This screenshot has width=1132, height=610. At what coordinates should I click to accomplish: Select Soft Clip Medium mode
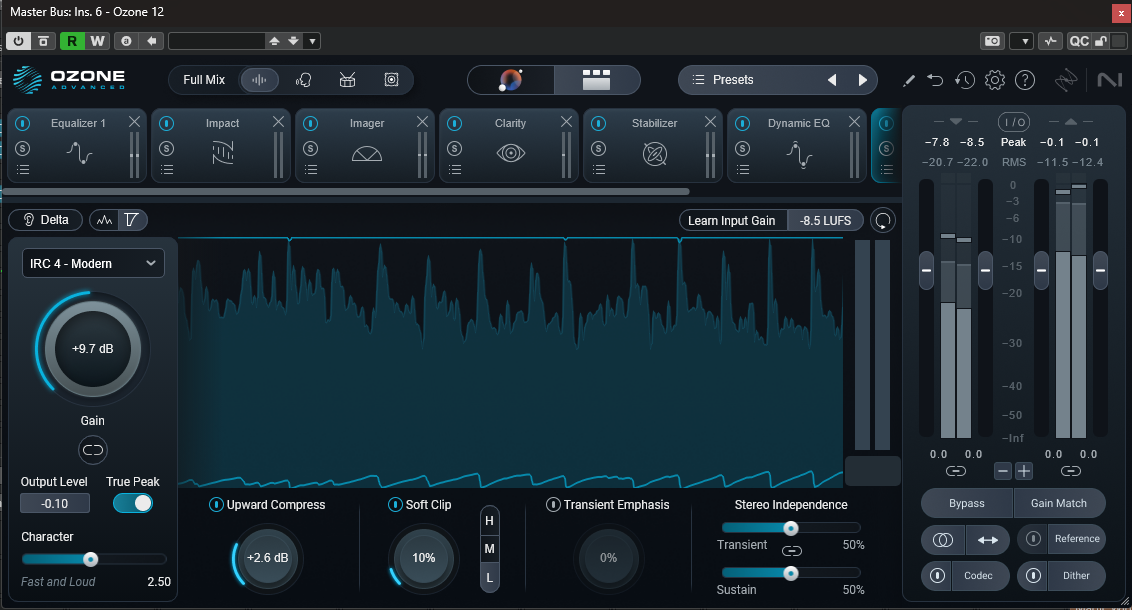click(x=489, y=549)
